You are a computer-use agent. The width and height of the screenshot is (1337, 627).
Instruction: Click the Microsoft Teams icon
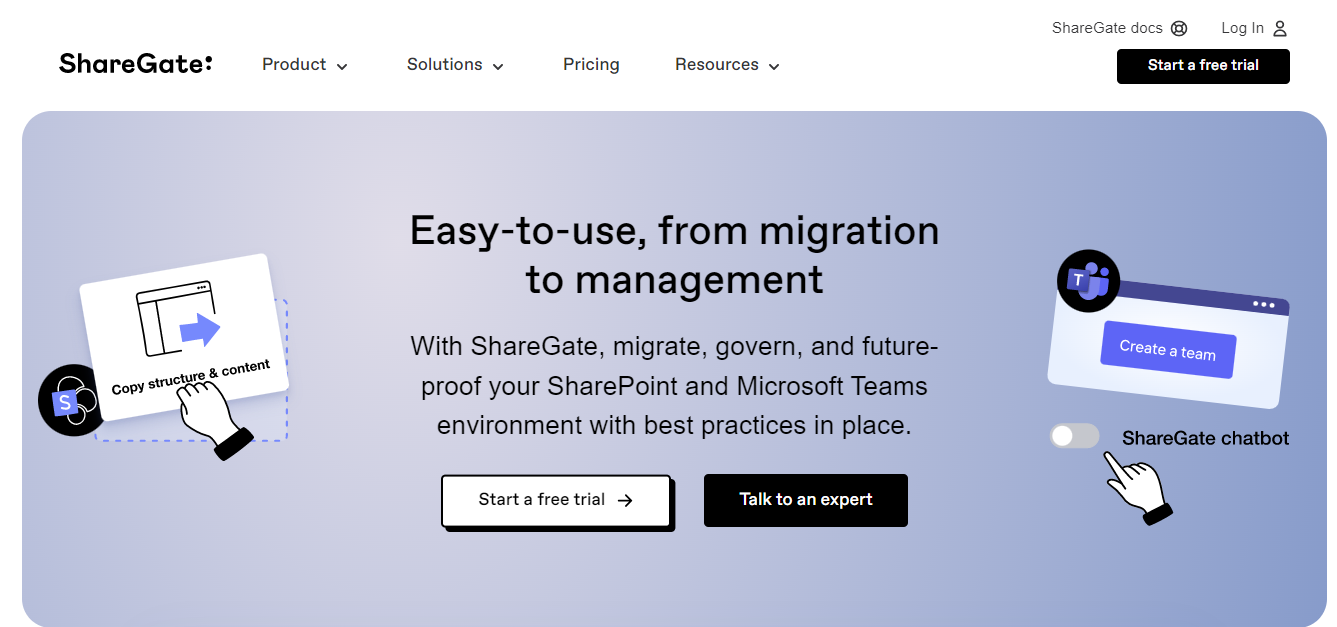1088,281
